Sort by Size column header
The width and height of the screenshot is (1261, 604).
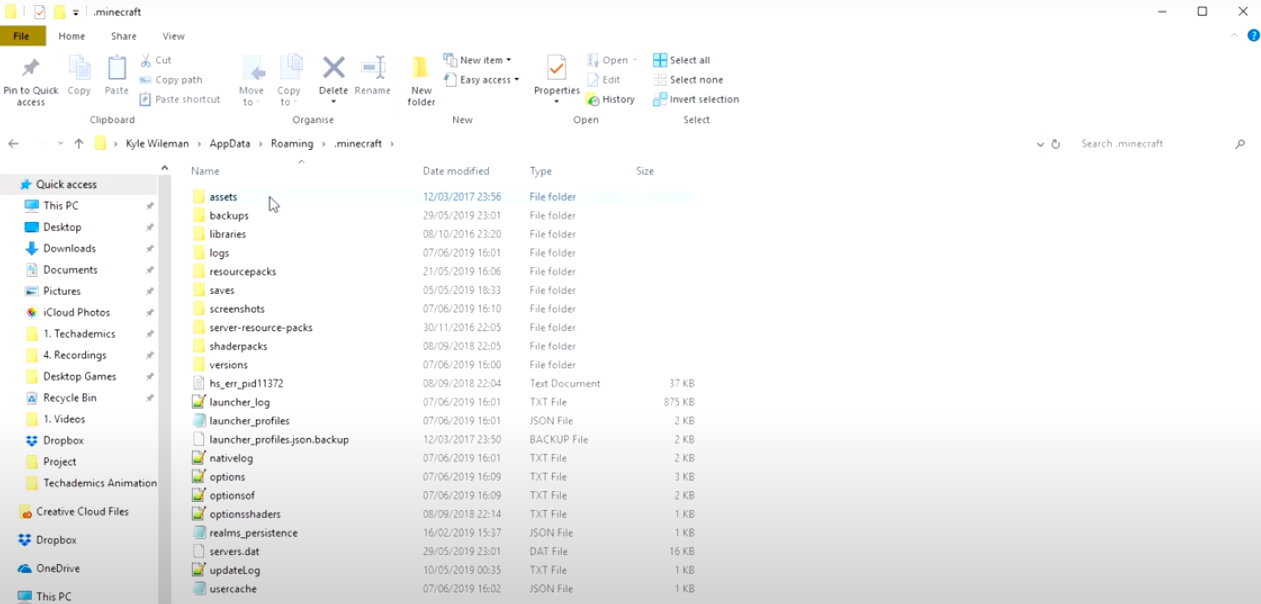(645, 171)
